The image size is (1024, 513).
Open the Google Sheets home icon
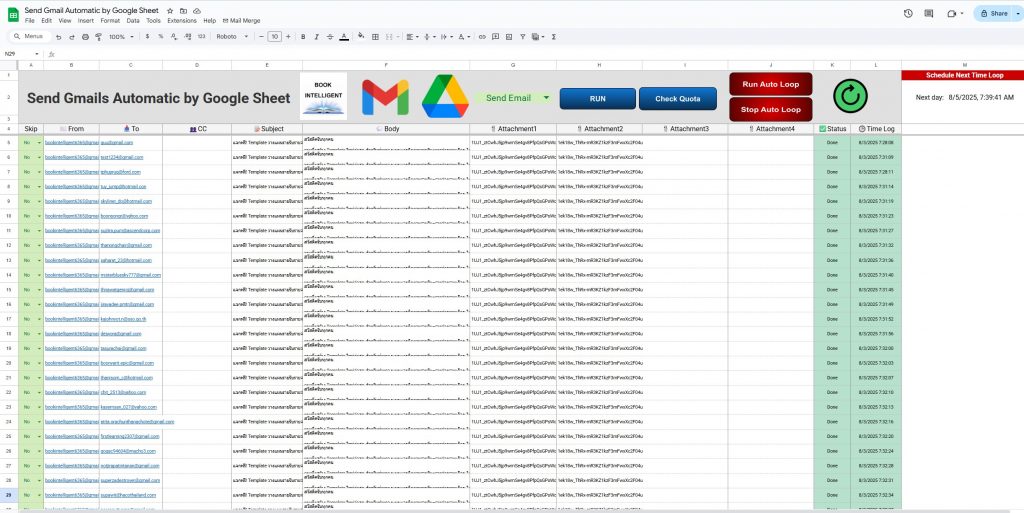point(12,15)
